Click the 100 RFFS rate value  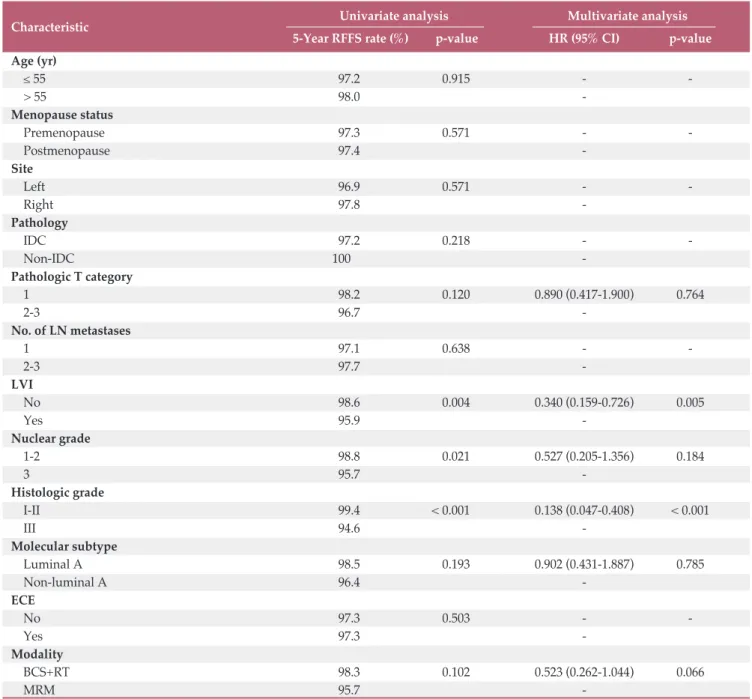[341, 259]
